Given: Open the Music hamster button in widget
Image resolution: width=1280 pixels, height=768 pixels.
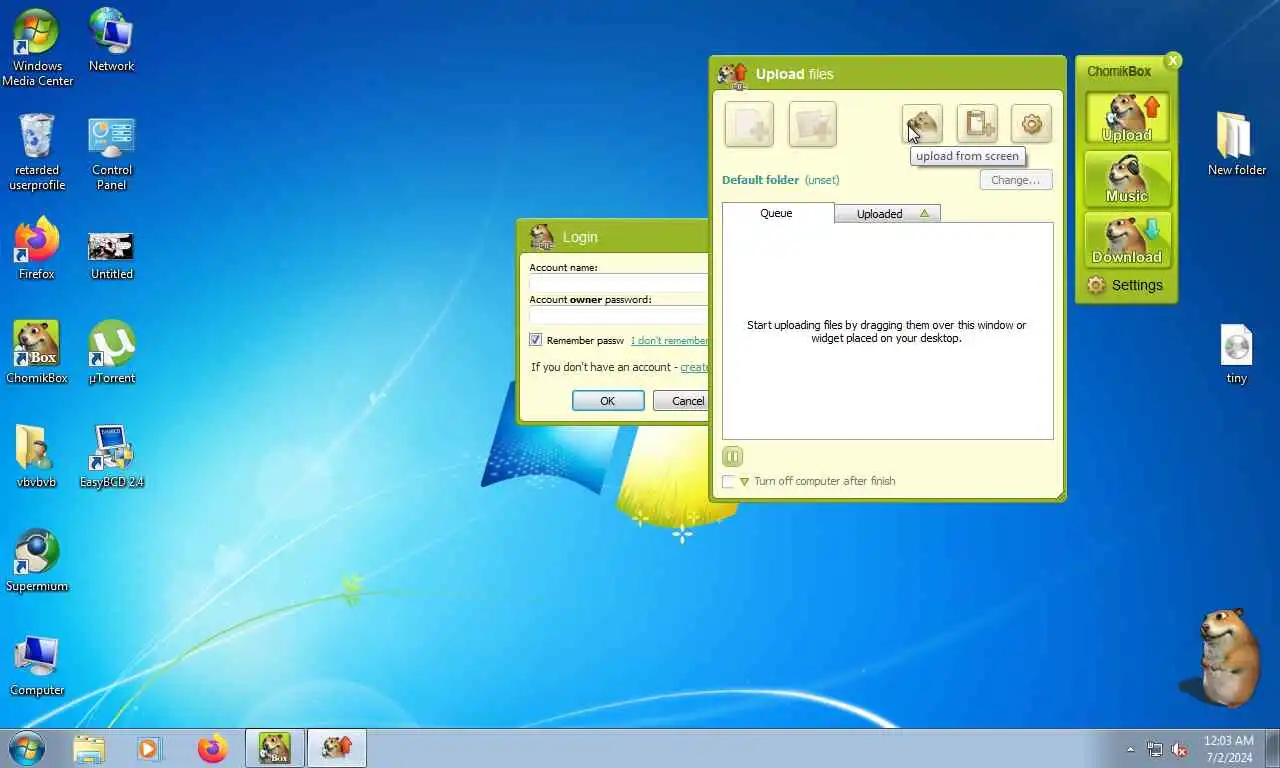Looking at the screenshot, I should [1127, 180].
